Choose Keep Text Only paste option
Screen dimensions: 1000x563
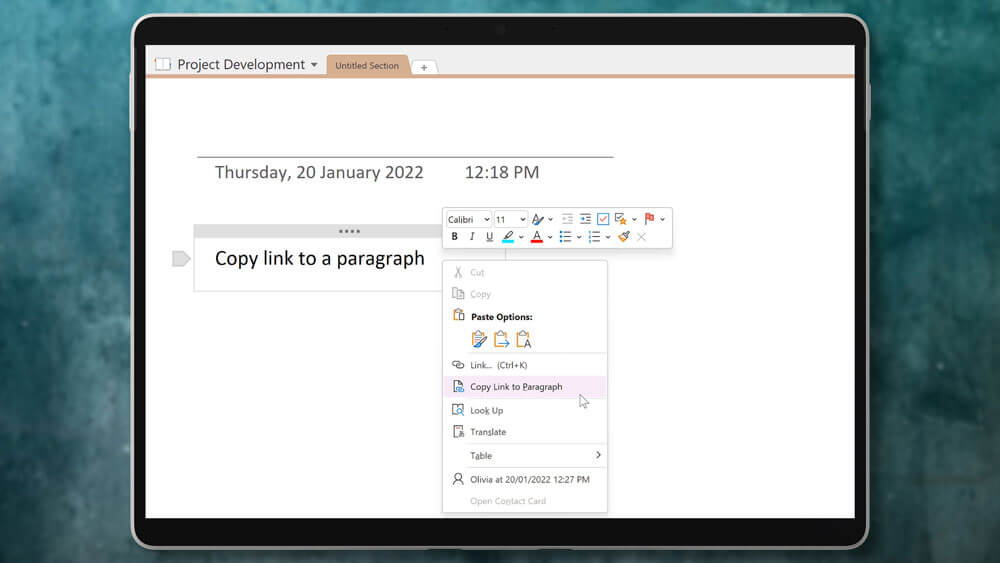pos(523,339)
